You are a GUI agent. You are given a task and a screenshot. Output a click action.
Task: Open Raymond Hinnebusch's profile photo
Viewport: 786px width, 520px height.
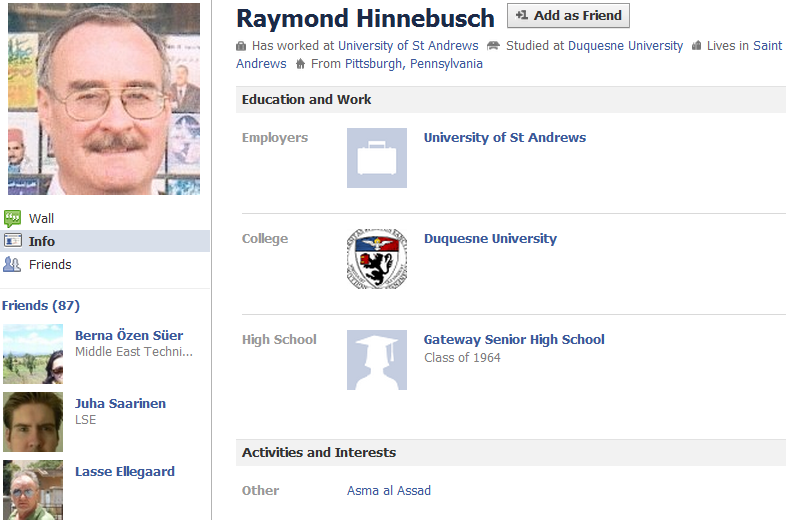(104, 98)
